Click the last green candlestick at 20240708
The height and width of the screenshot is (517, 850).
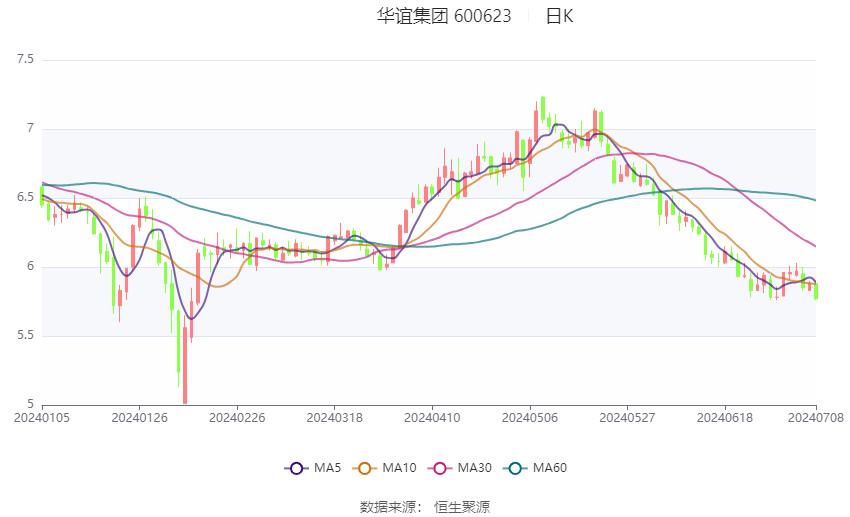pyautogui.click(x=816, y=291)
